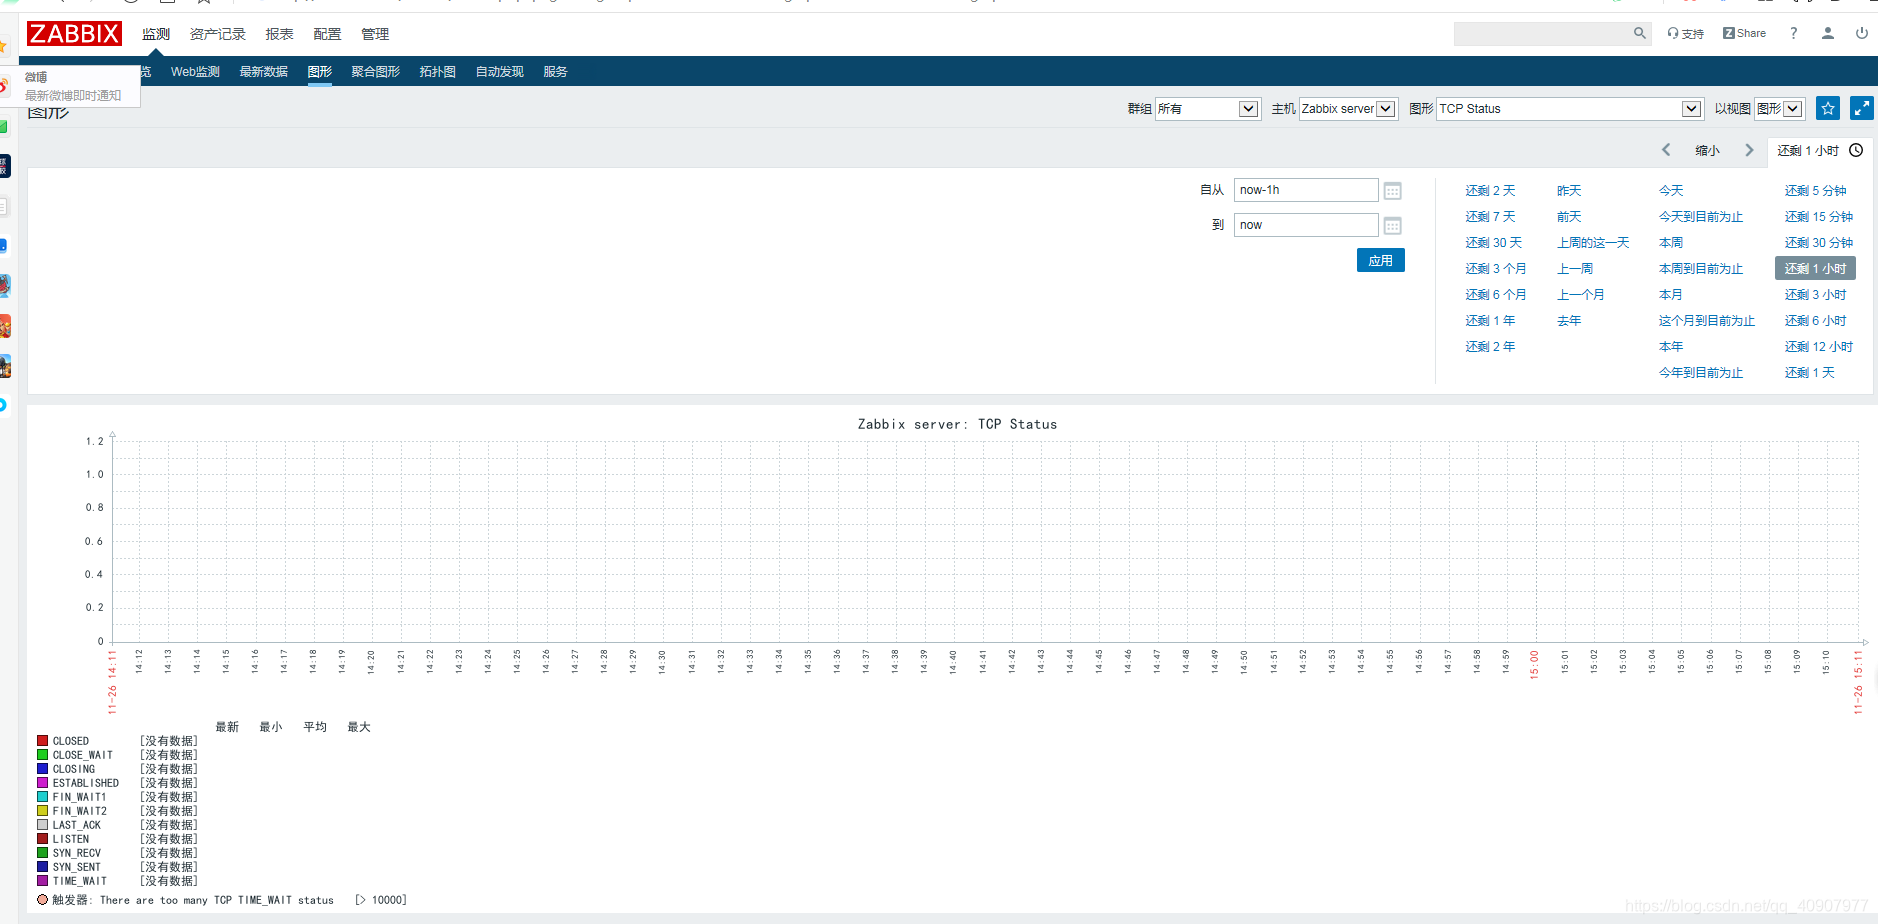Switch to 聚合图形 Screens submenu
Viewport: 1878px width, 924px height.
[376, 72]
